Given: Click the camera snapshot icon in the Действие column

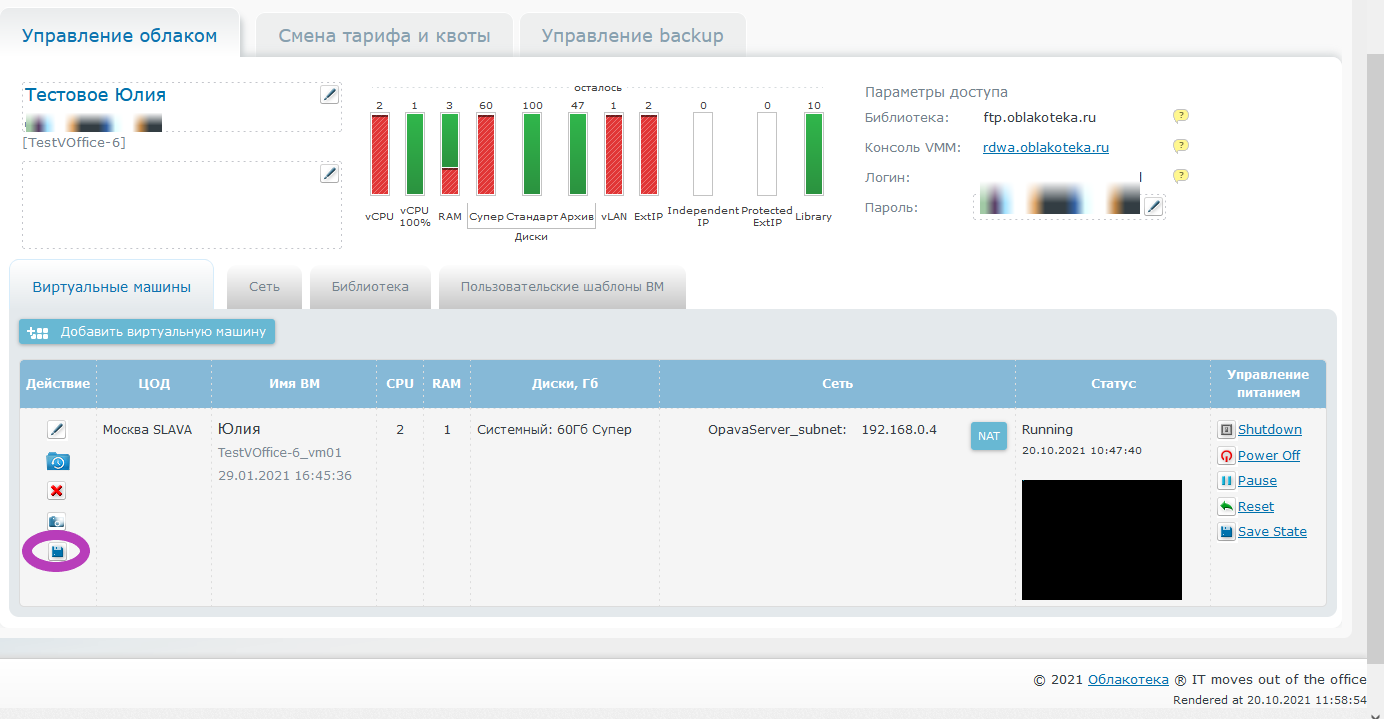Looking at the screenshot, I should [57, 521].
